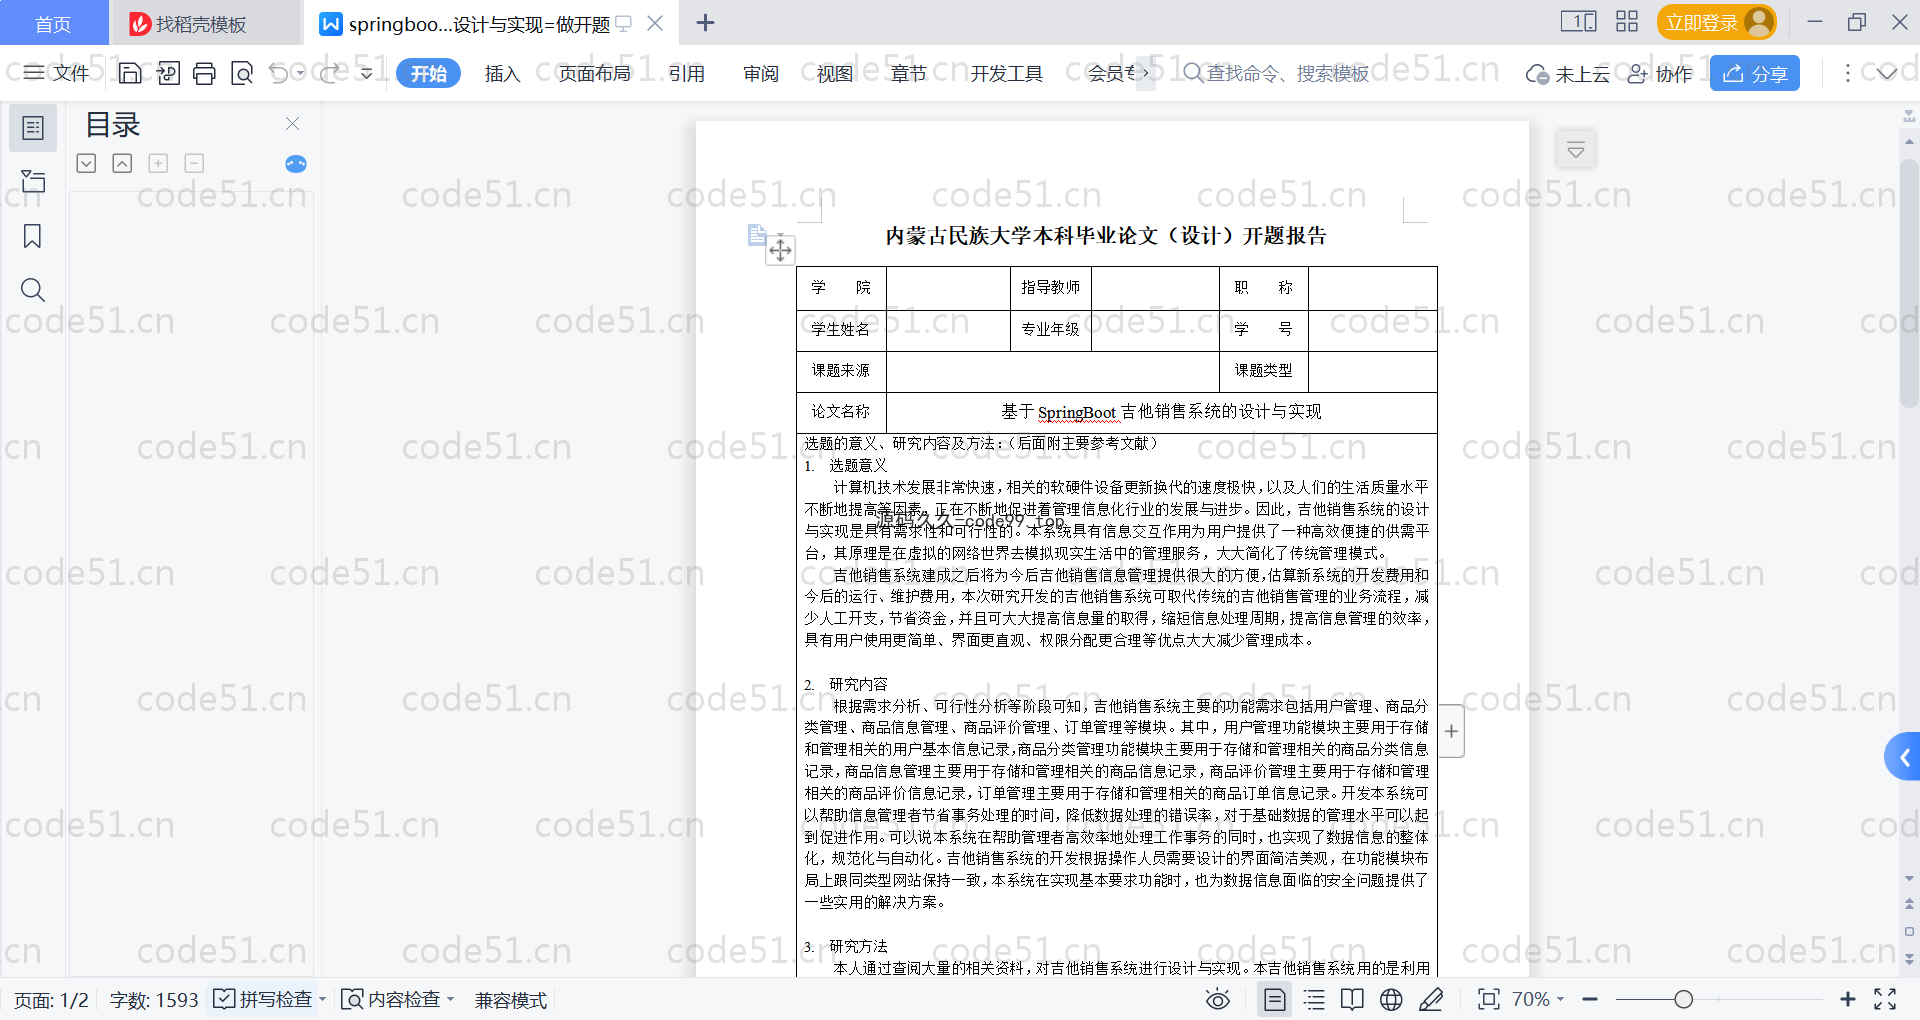Image resolution: width=1920 pixels, height=1020 pixels.
Task: Collapse all outline levels in 目录 panel
Action: pos(122,163)
